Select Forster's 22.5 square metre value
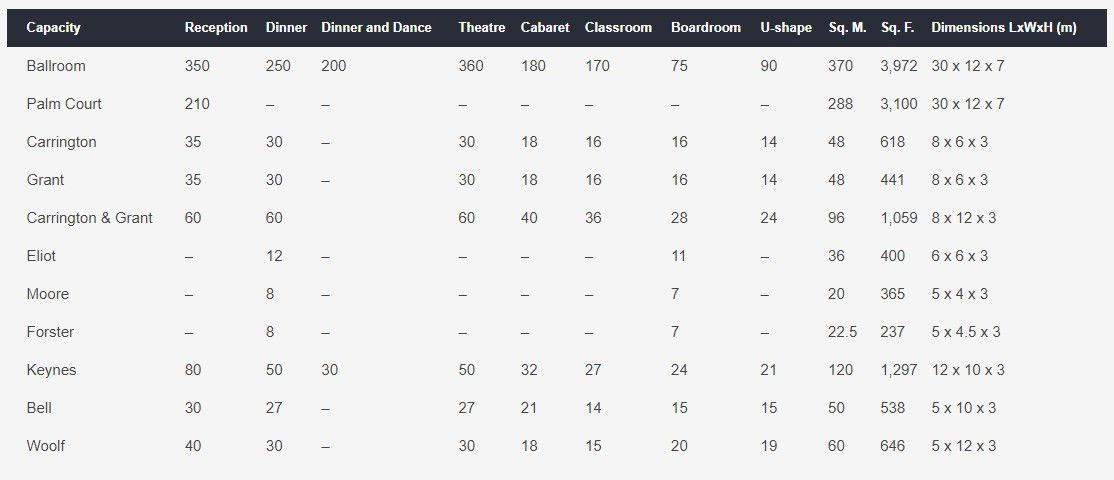 coord(843,332)
